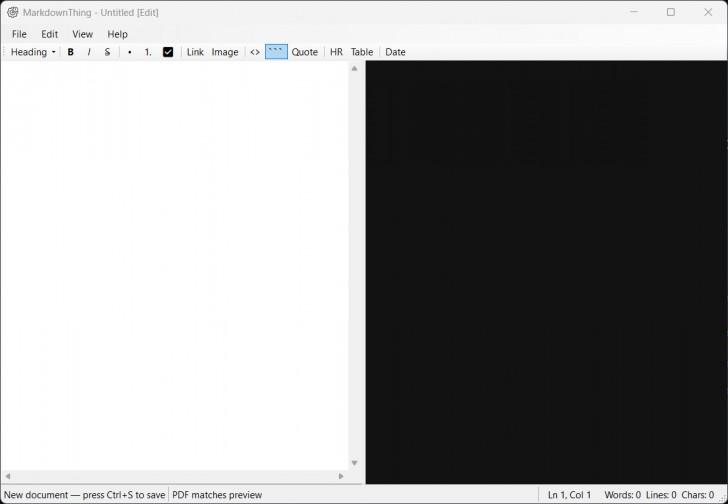Apply strikethrough formatting
The width and height of the screenshot is (728, 504).
click(x=107, y=52)
